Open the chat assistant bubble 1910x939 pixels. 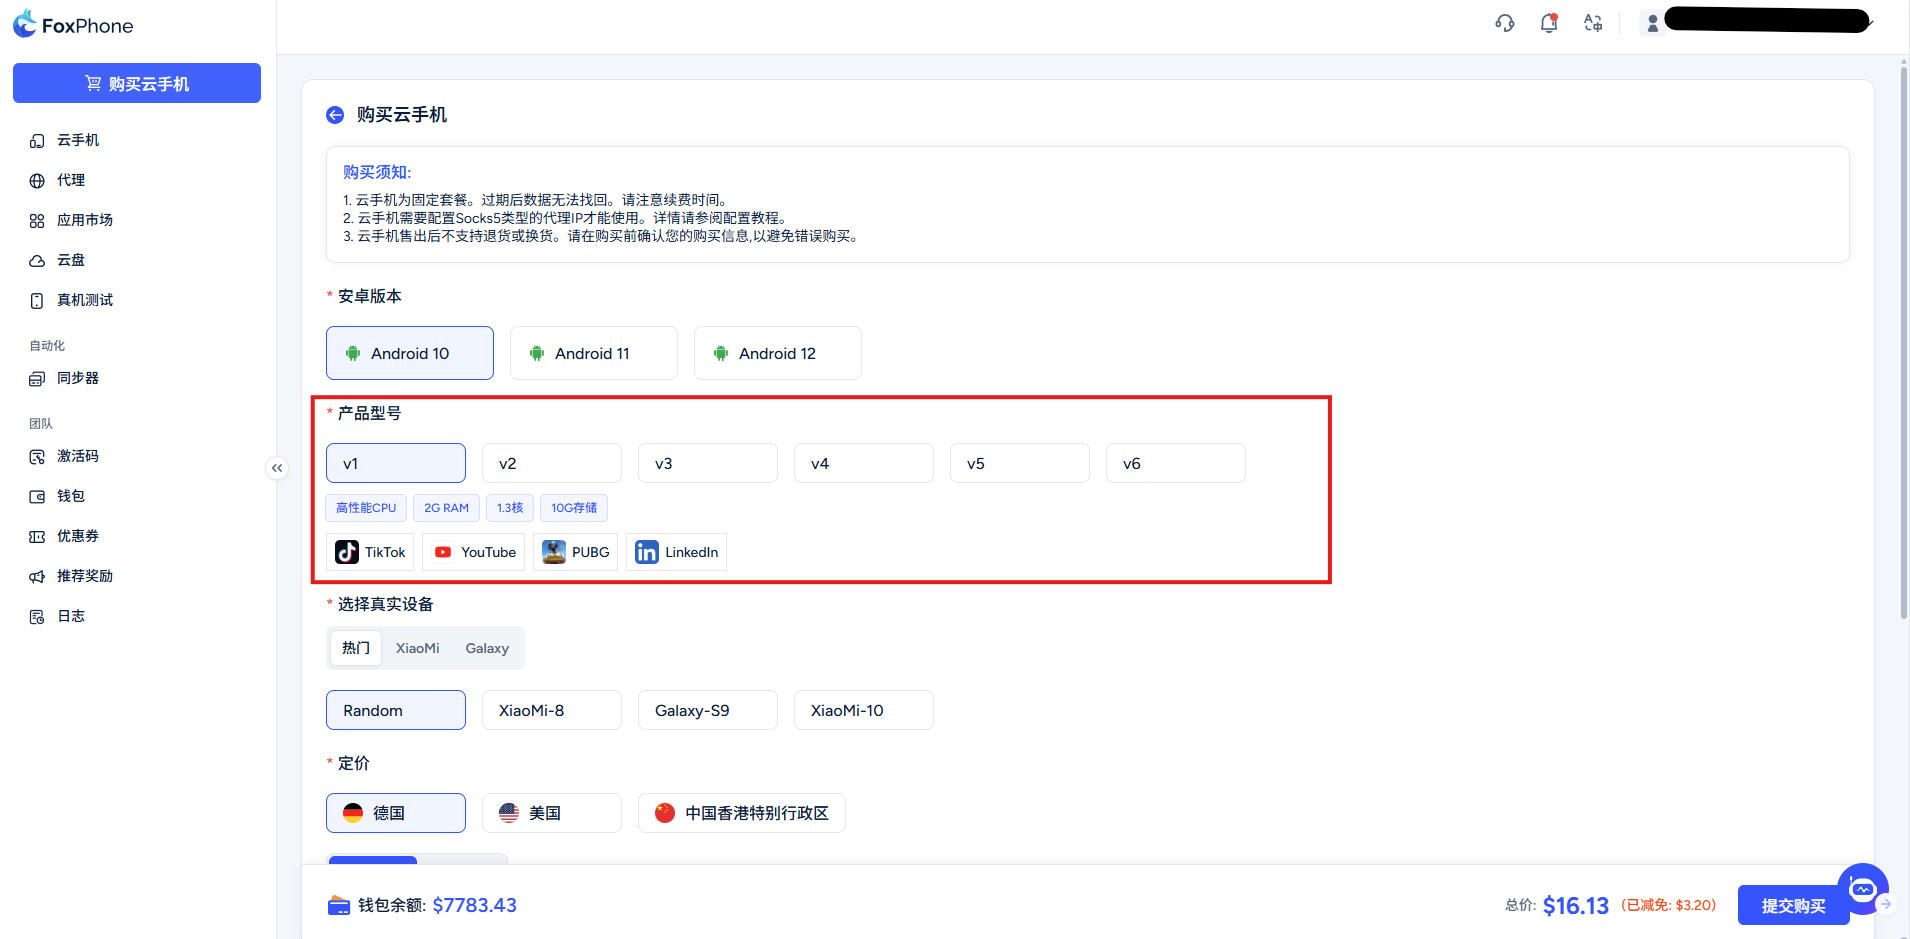tap(1862, 888)
